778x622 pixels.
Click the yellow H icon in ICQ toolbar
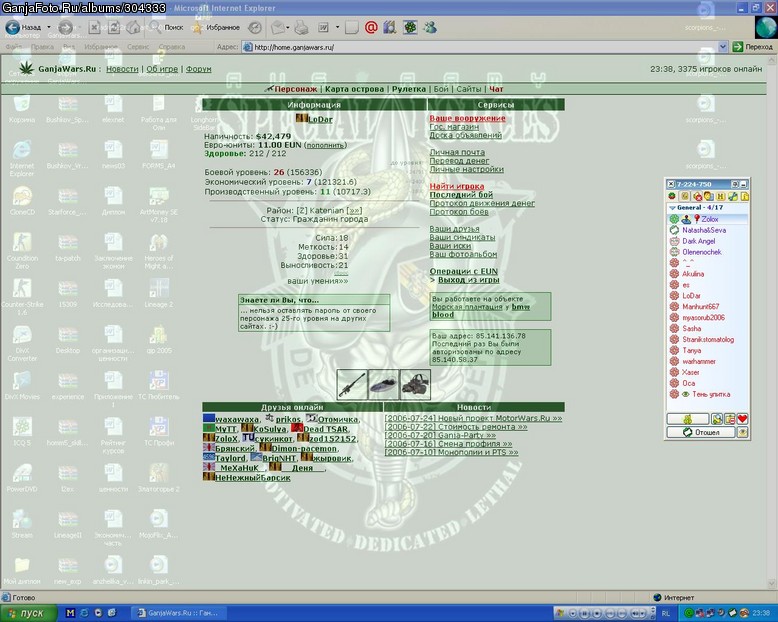coord(721,197)
